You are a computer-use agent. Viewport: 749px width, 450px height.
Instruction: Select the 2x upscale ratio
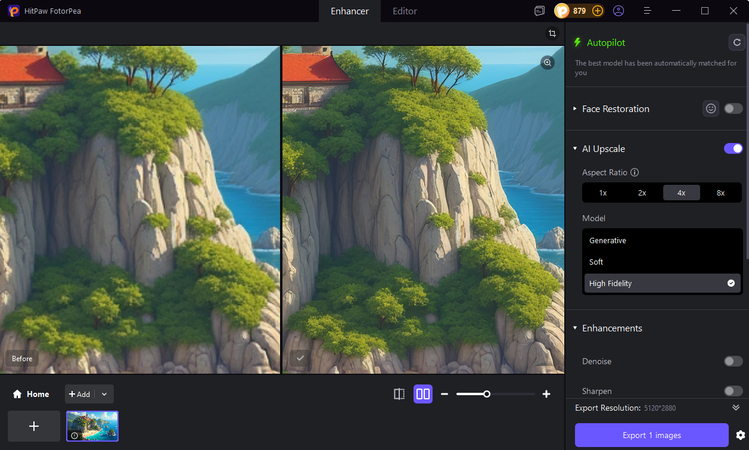click(642, 193)
